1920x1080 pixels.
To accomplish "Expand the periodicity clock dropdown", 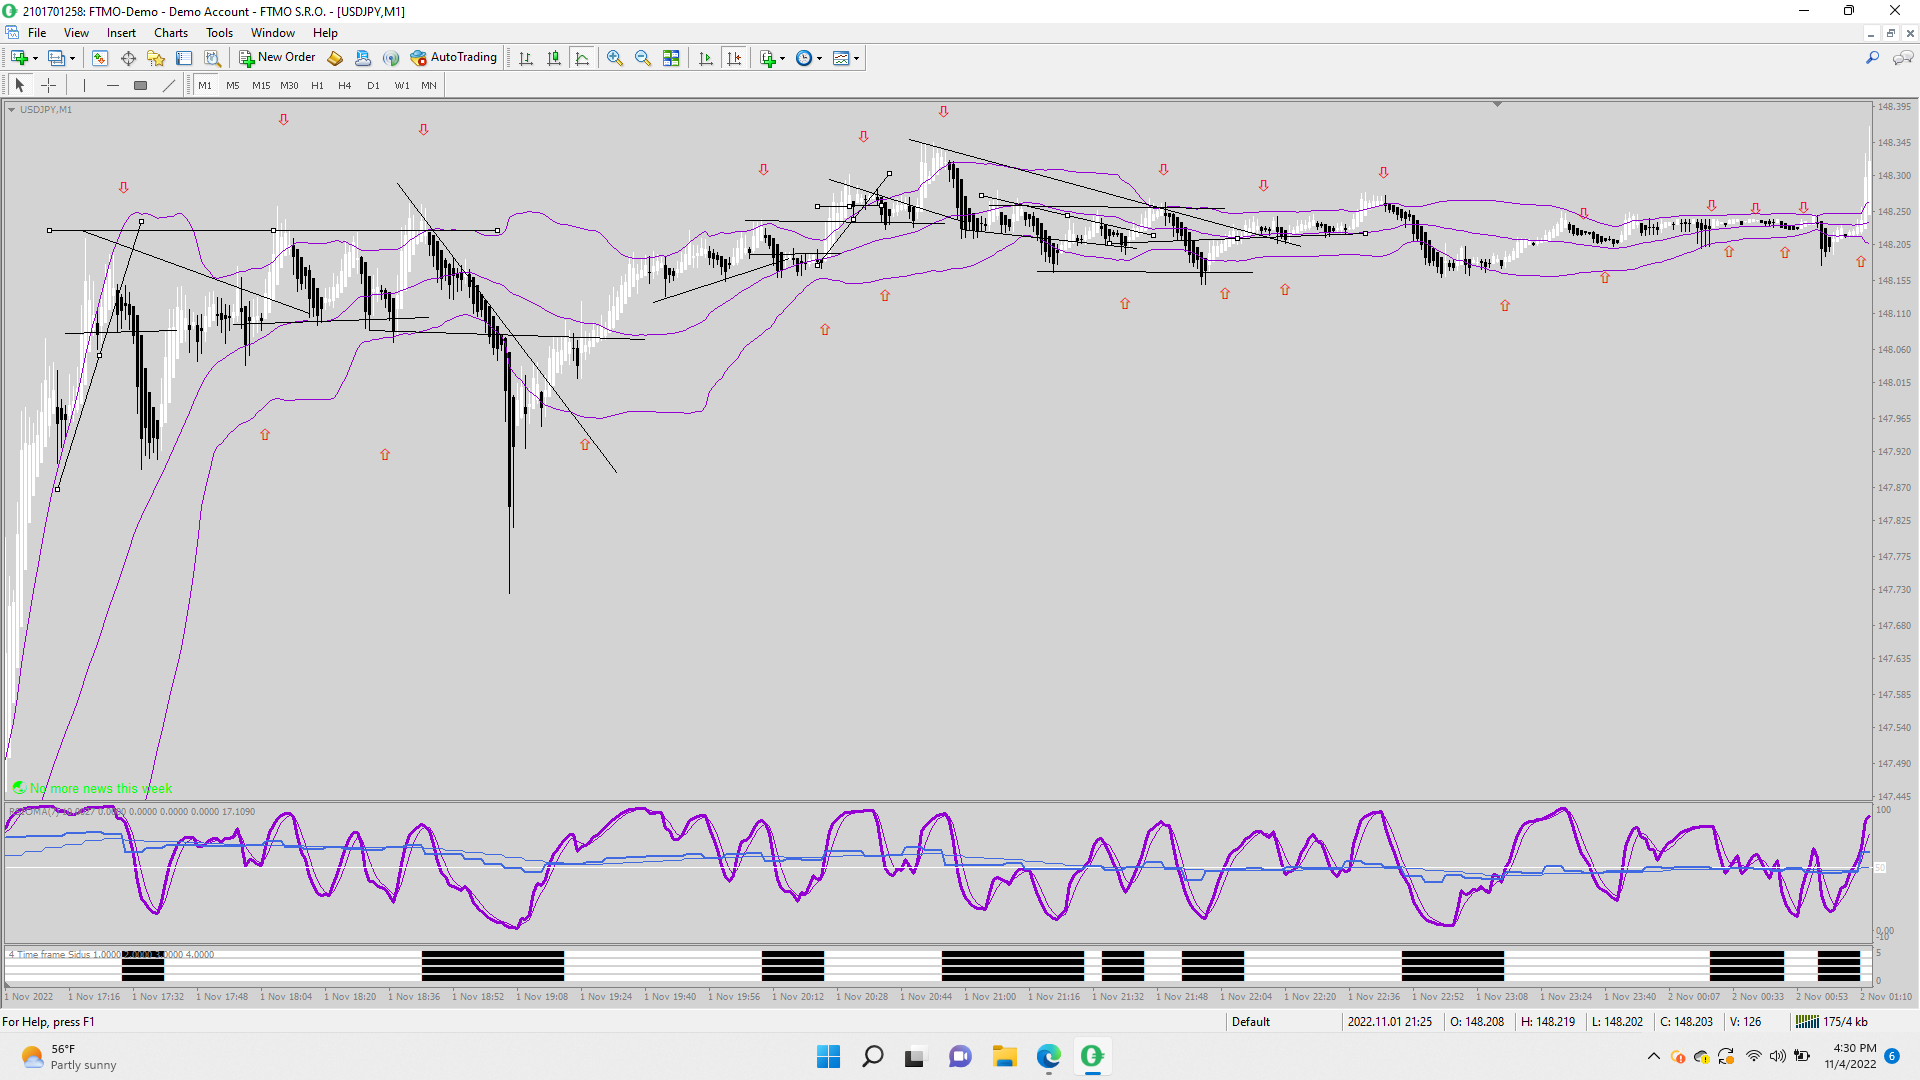I will tap(819, 58).
